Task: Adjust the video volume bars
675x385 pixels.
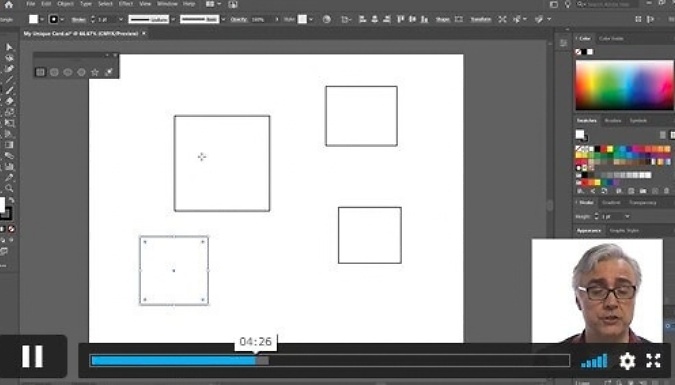Action: [x=594, y=361]
